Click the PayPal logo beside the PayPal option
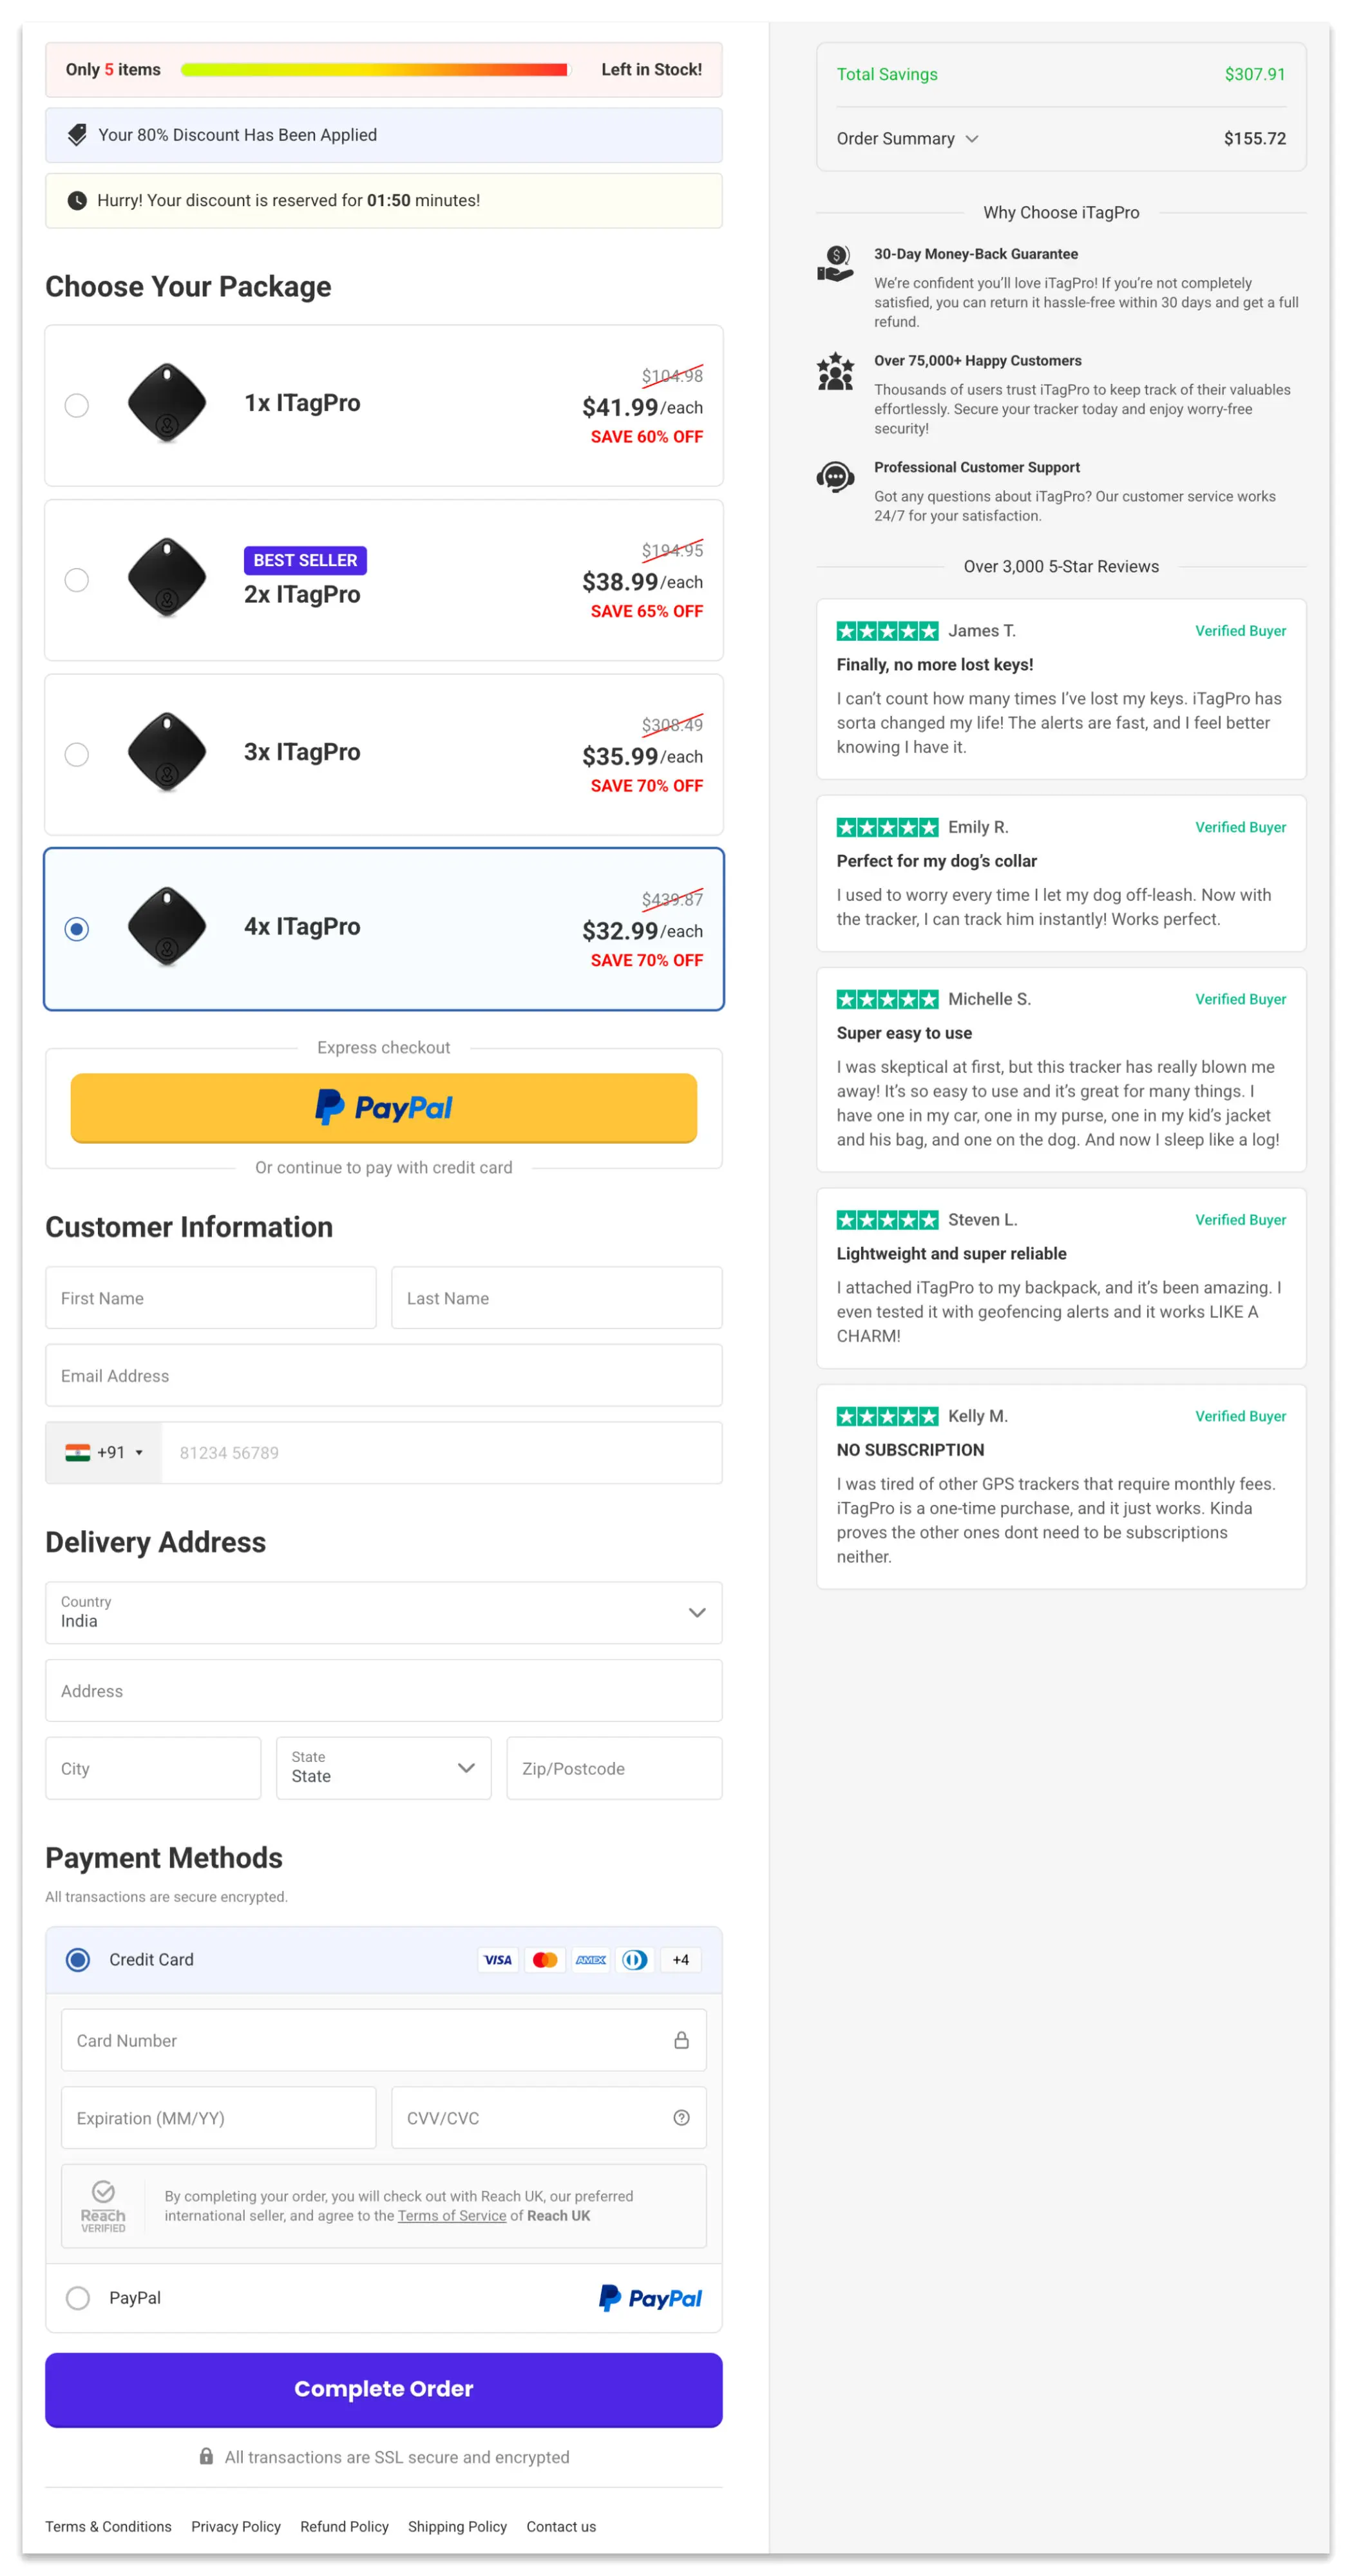 [650, 2298]
